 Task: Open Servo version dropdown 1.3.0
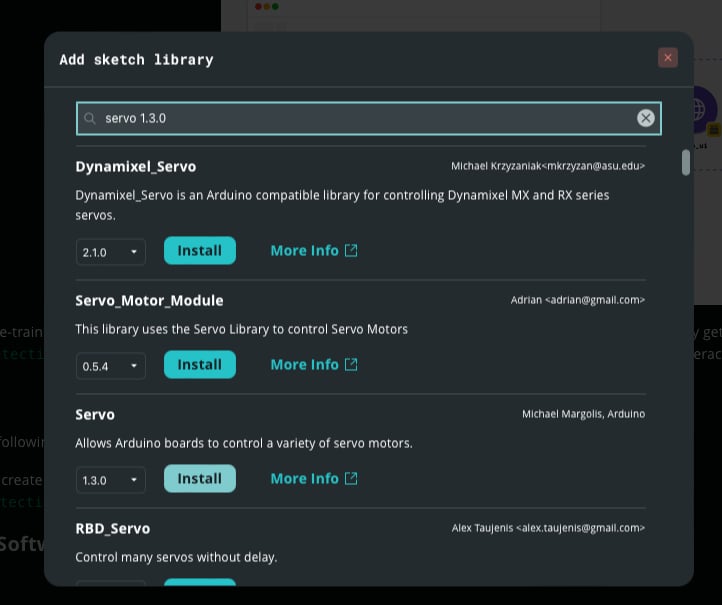[111, 480]
